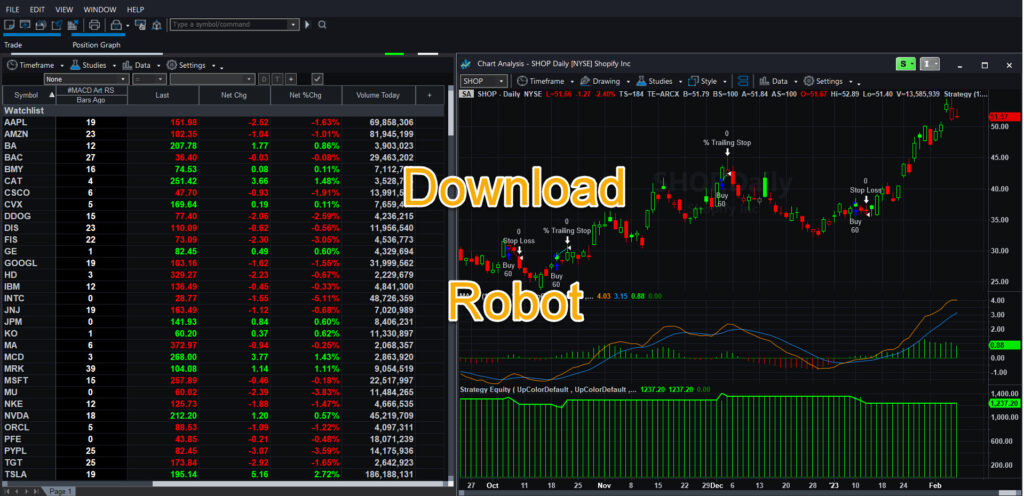The height and width of the screenshot is (496, 1024).
Task: Select the Drawing tool icon in chart toolbar
Action: coord(585,80)
